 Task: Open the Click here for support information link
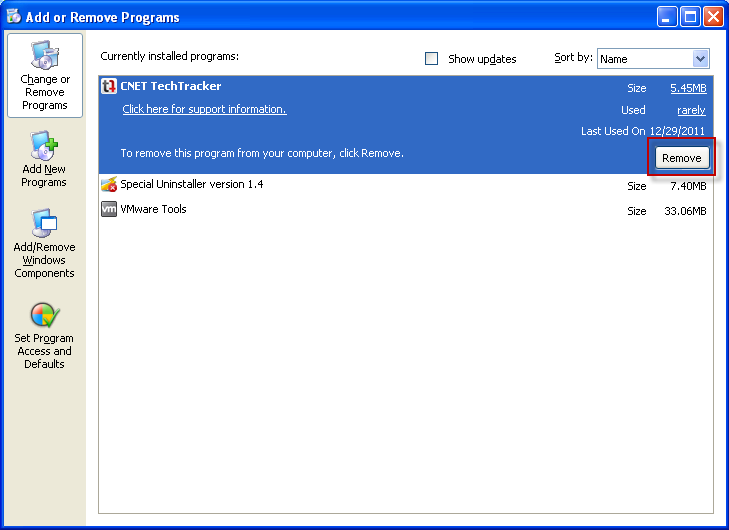pos(204,109)
